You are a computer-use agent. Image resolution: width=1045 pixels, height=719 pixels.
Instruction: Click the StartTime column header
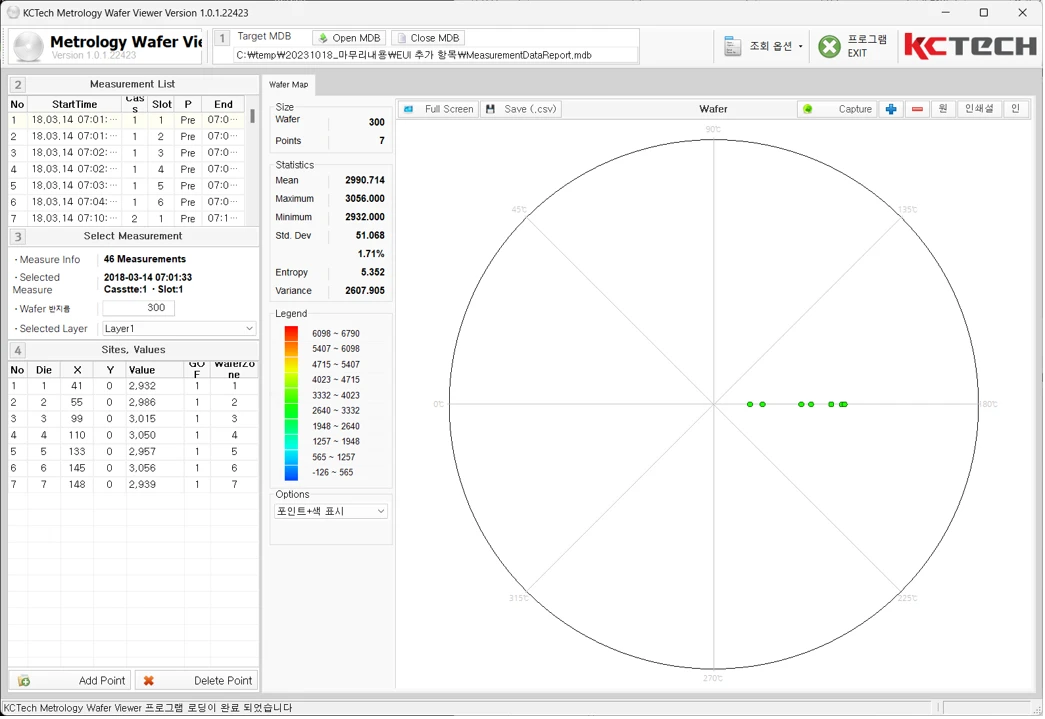[x=75, y=104]
